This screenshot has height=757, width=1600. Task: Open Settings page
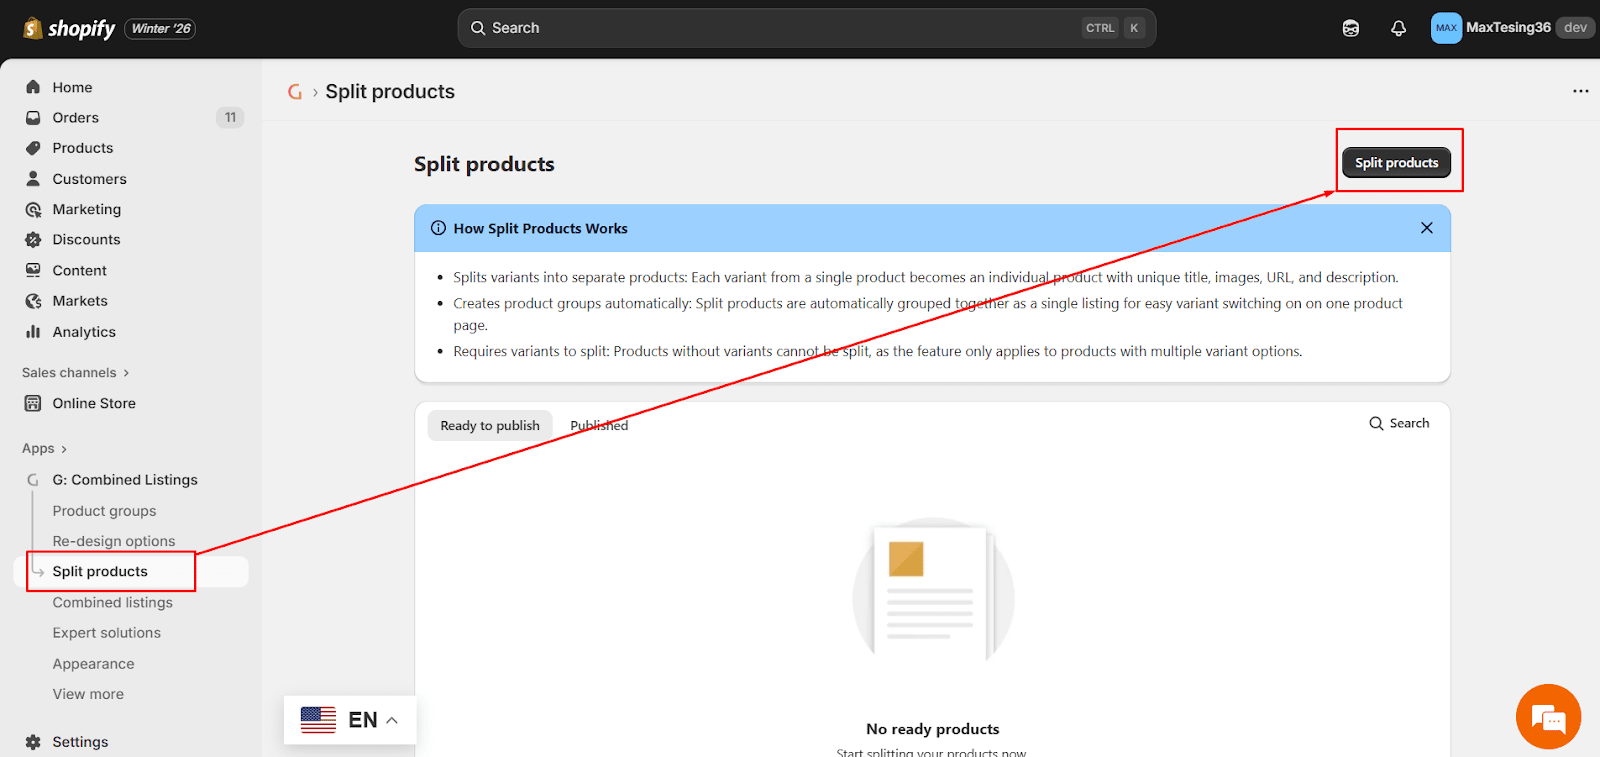(x=80, y=742)
